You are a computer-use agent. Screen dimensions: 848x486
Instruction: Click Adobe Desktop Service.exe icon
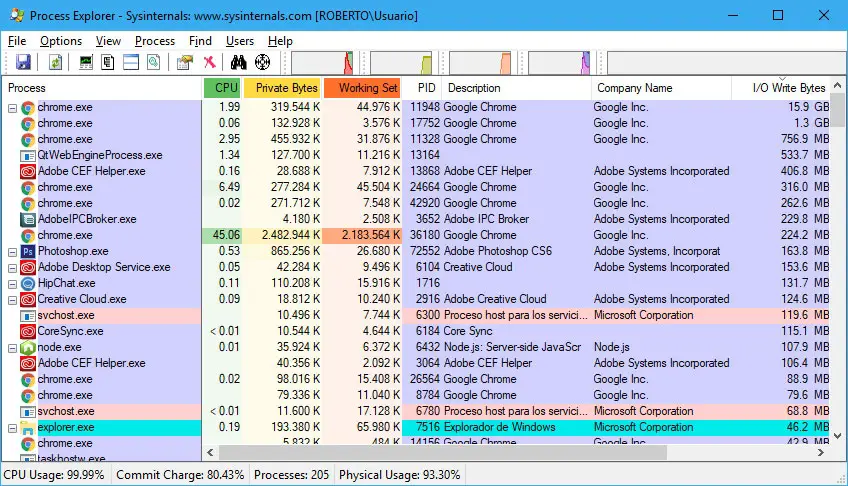(28, 268)
